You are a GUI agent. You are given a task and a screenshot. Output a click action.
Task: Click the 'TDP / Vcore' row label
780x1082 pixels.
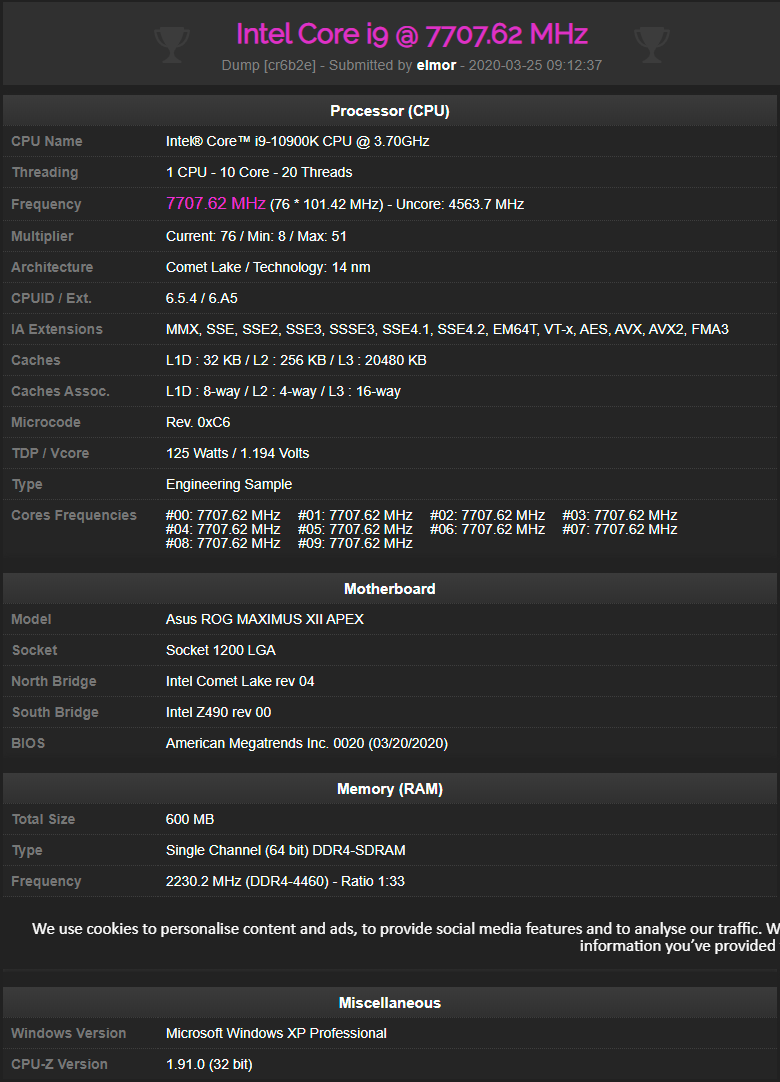50,453
